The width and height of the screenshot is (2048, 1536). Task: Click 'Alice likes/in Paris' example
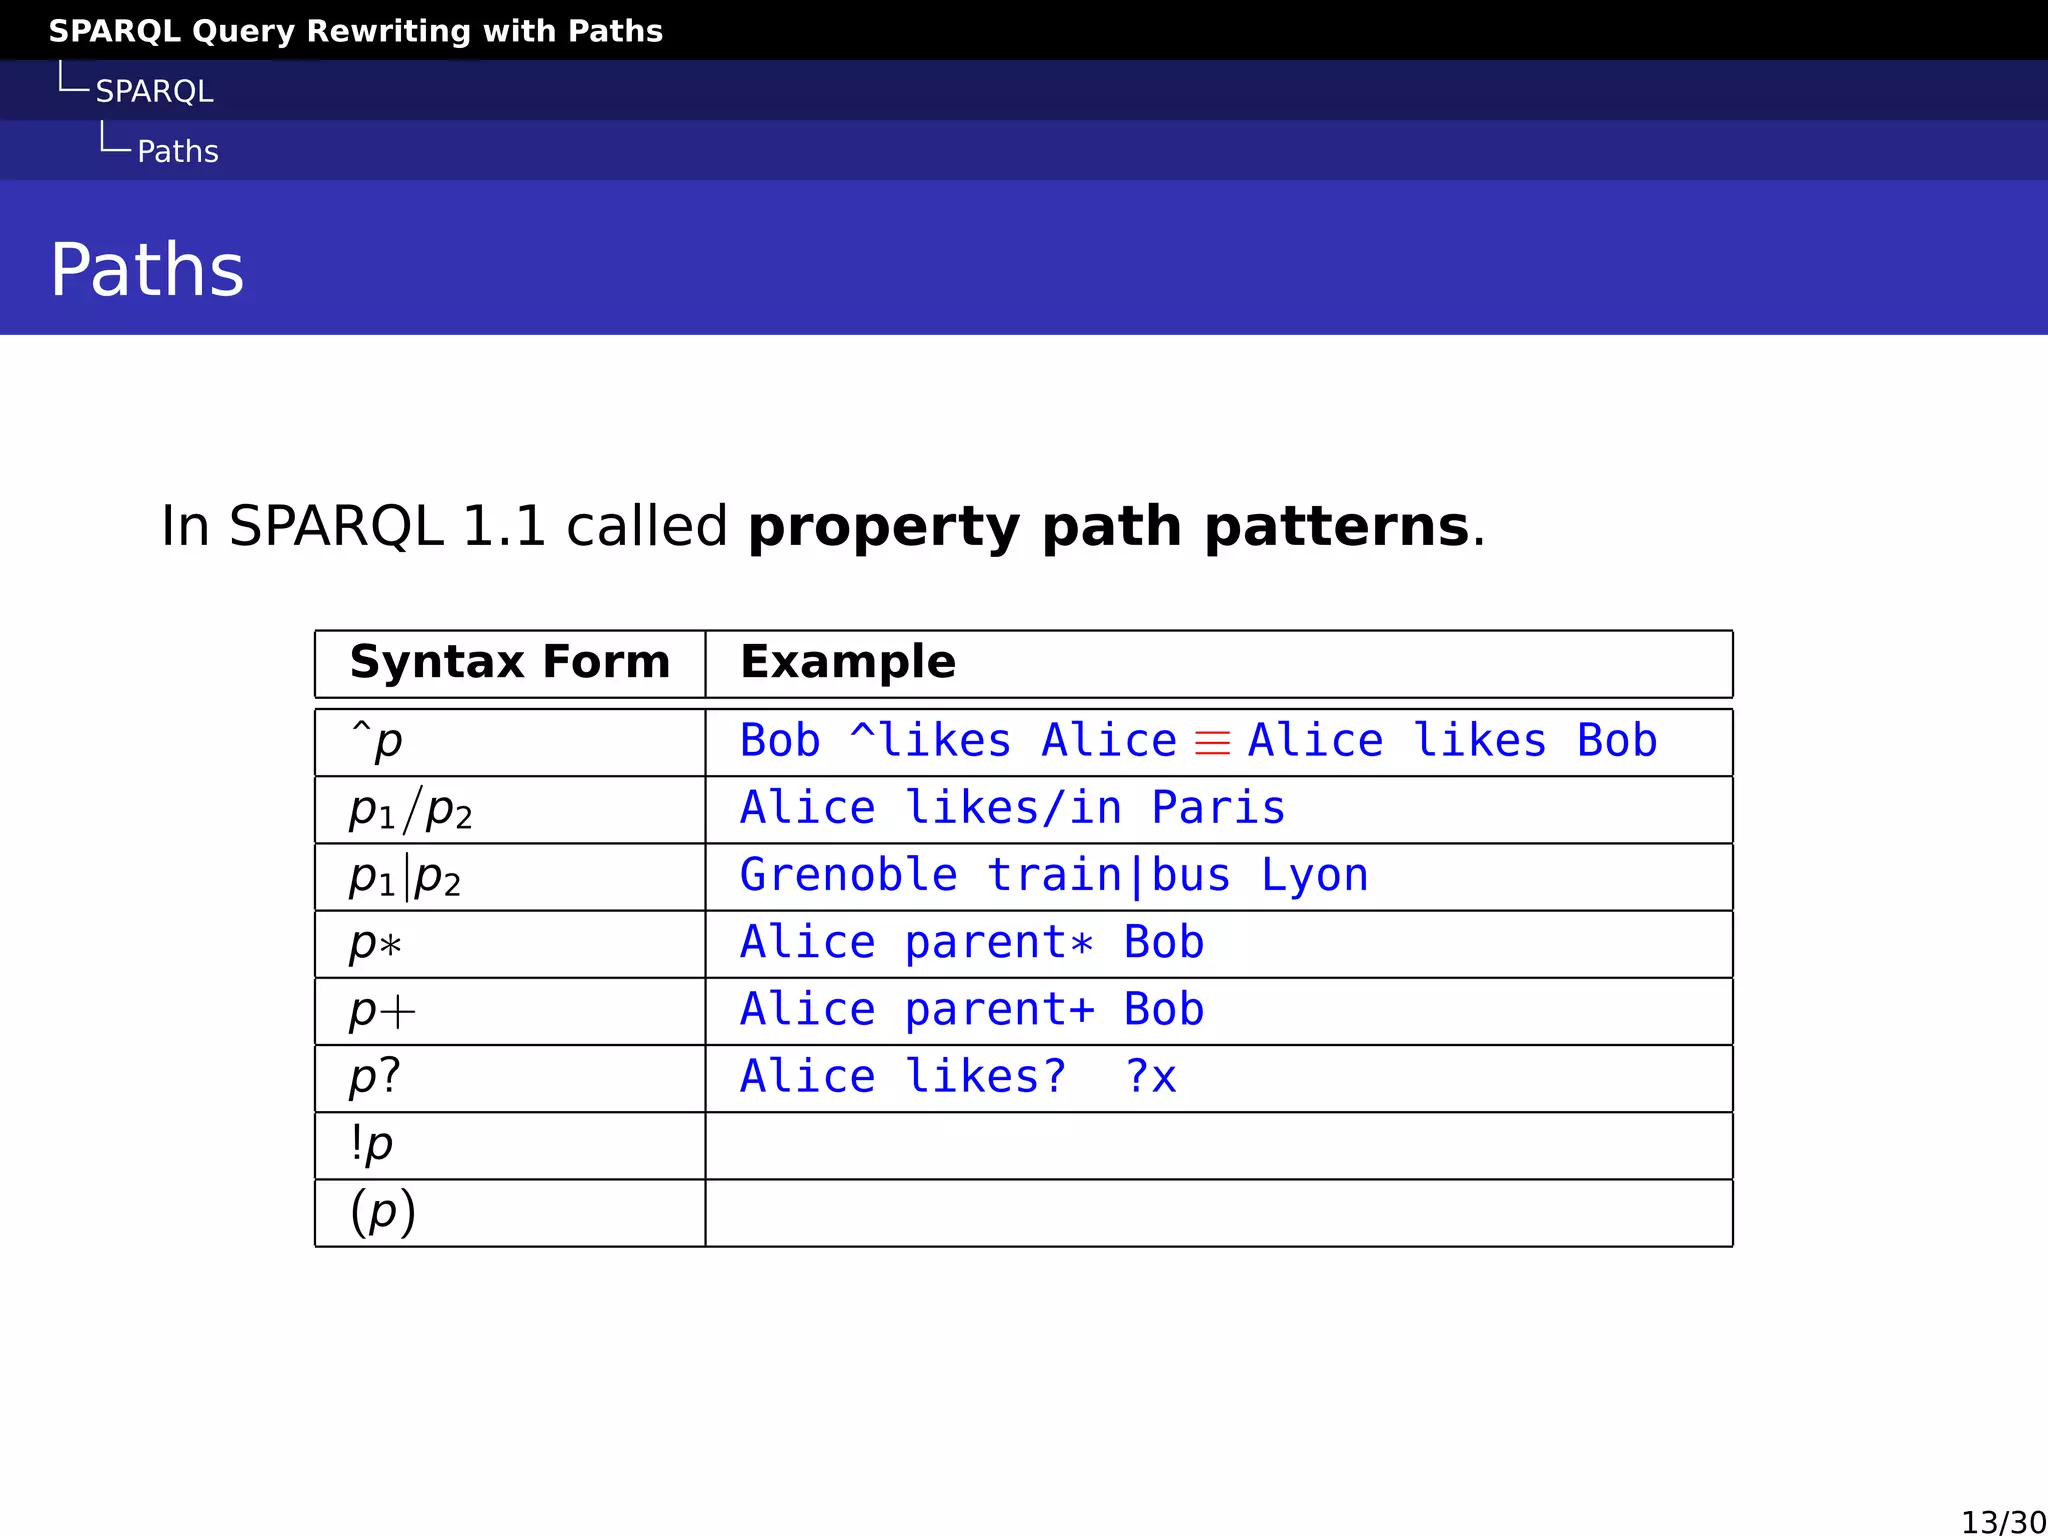point(1012,808)
